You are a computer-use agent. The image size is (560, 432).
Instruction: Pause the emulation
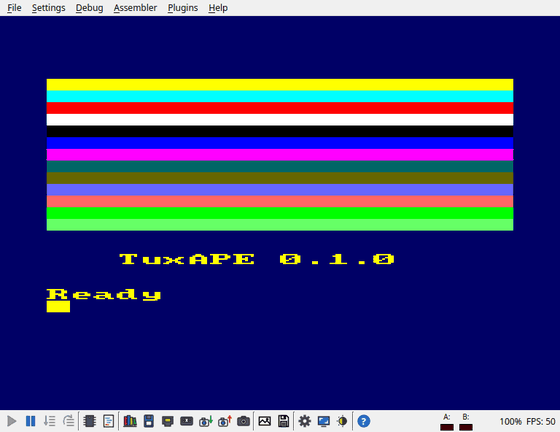pos(31,421)
